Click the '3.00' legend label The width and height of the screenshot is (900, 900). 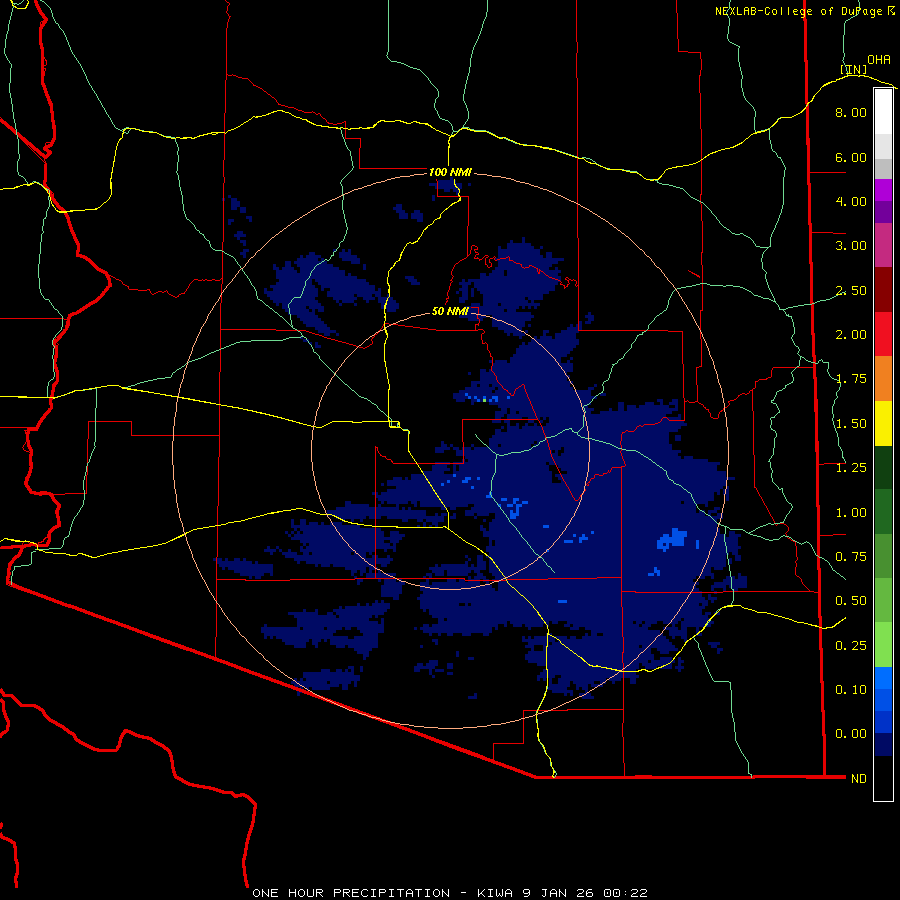[851, 246]
